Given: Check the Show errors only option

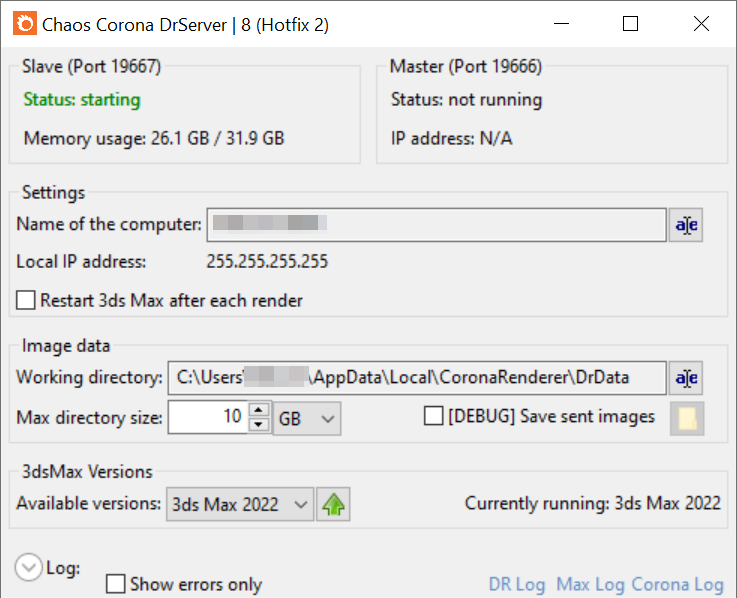Looking at the screenshot, I should click(115, 584).
